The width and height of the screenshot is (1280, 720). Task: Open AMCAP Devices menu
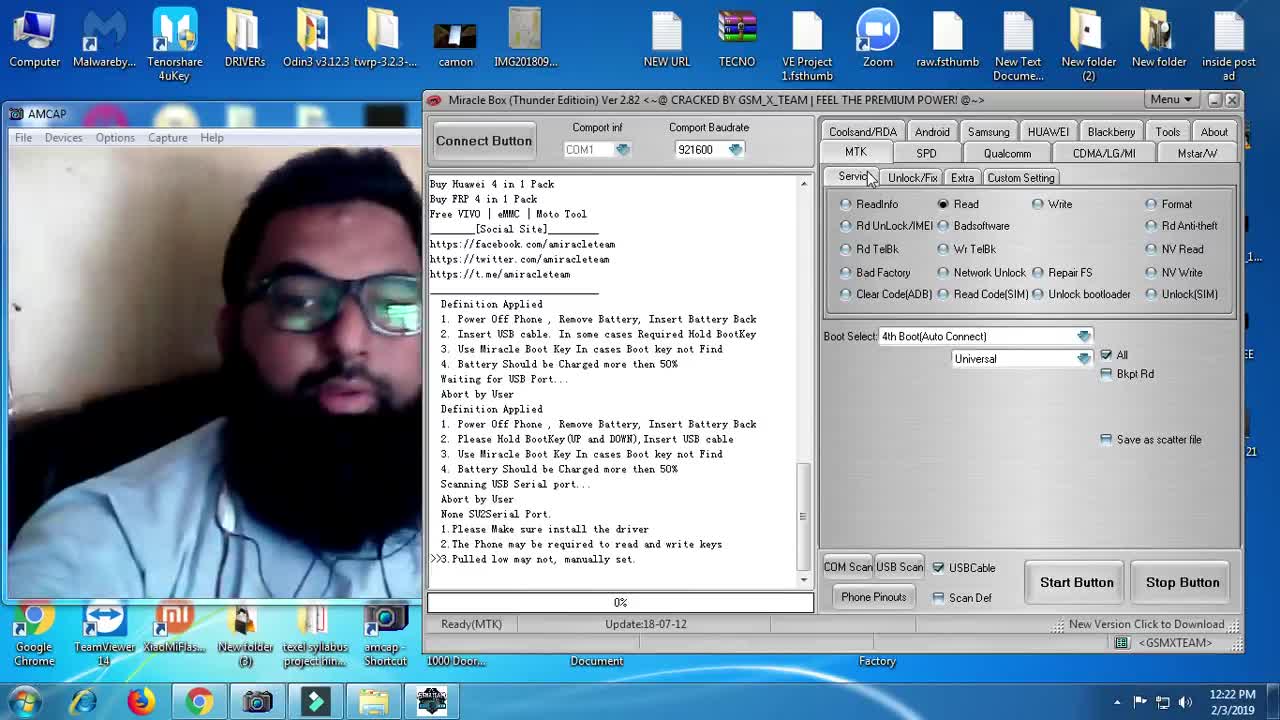click(63, 138)
